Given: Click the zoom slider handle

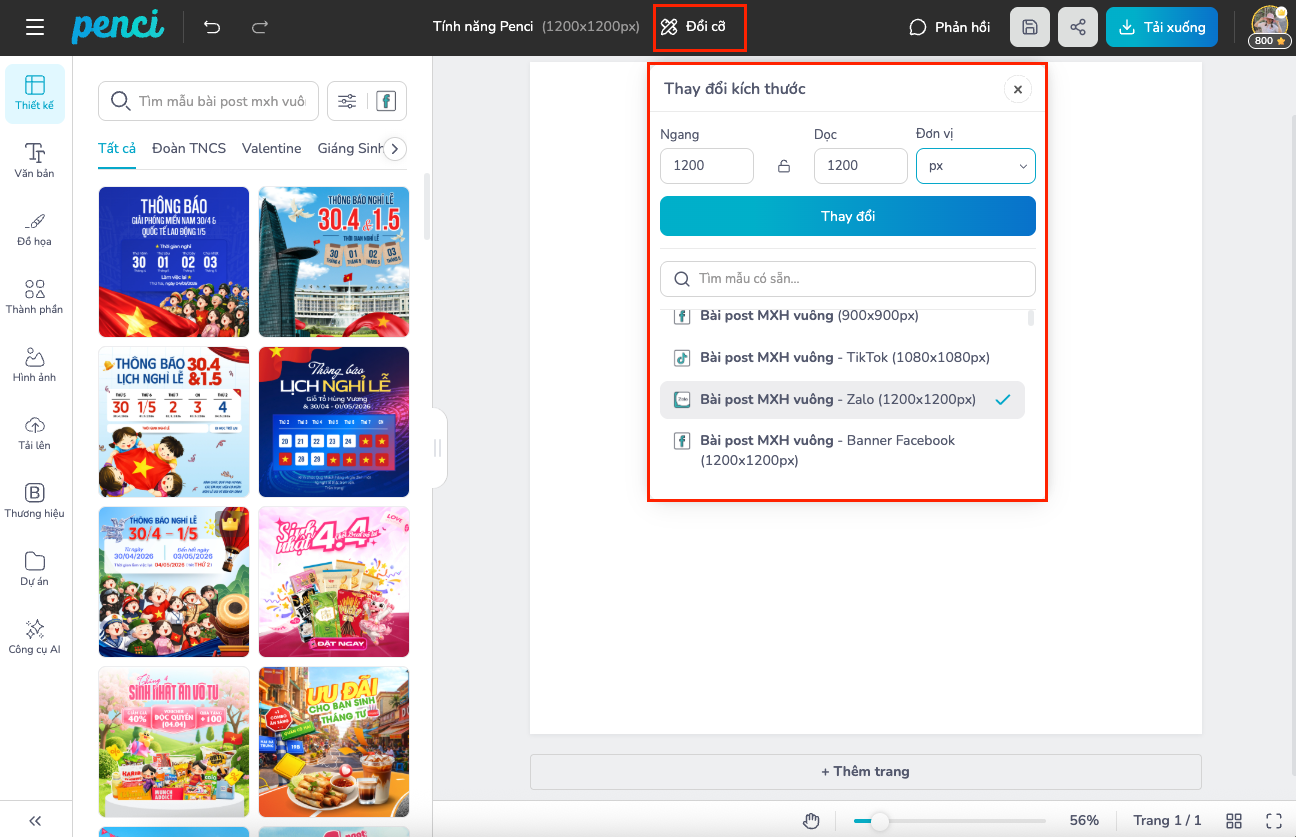Looking at the screenshot, I should (879, 821).
